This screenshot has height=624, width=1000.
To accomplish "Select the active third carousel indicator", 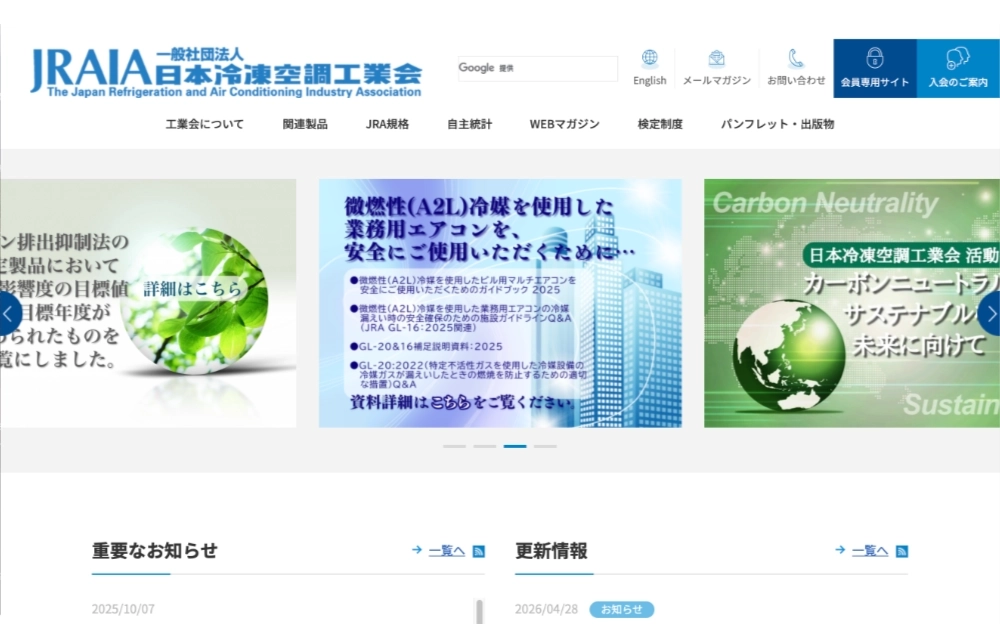I will point(515,446).
